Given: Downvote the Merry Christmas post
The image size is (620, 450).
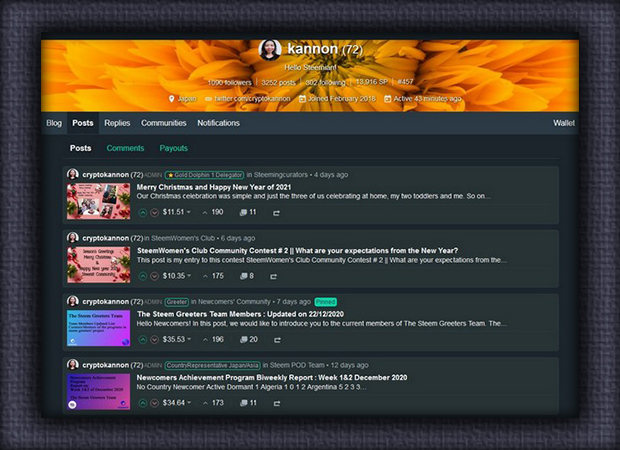Looking at the screenshot, I should pos(155,213).
